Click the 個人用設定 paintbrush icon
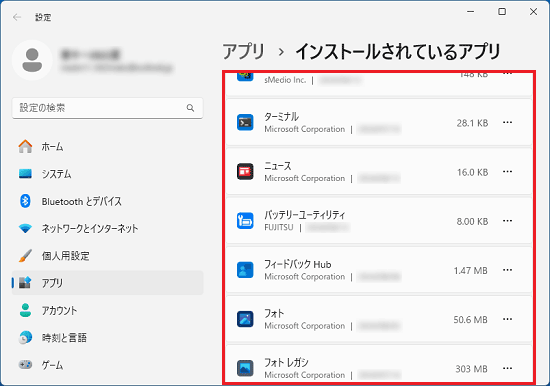550x386 pixels. (25, 256)
